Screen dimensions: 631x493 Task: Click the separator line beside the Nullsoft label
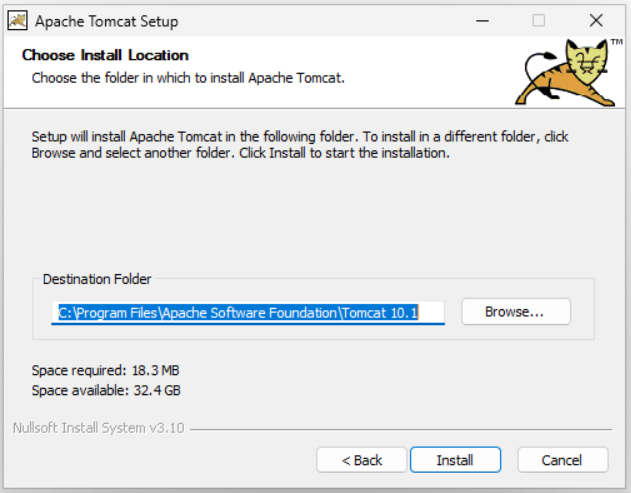(400, 430)
